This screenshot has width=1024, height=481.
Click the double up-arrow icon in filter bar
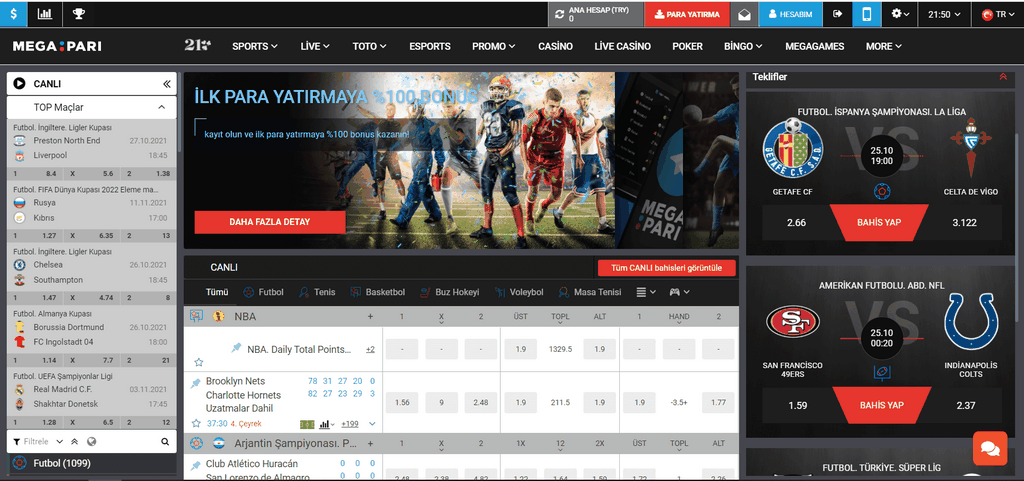74,442
